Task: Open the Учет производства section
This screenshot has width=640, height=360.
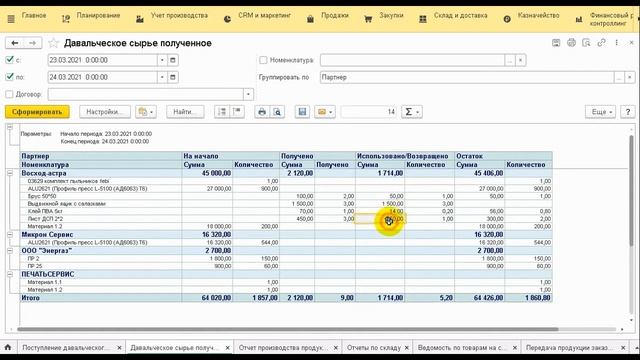Action: [179, 16]
